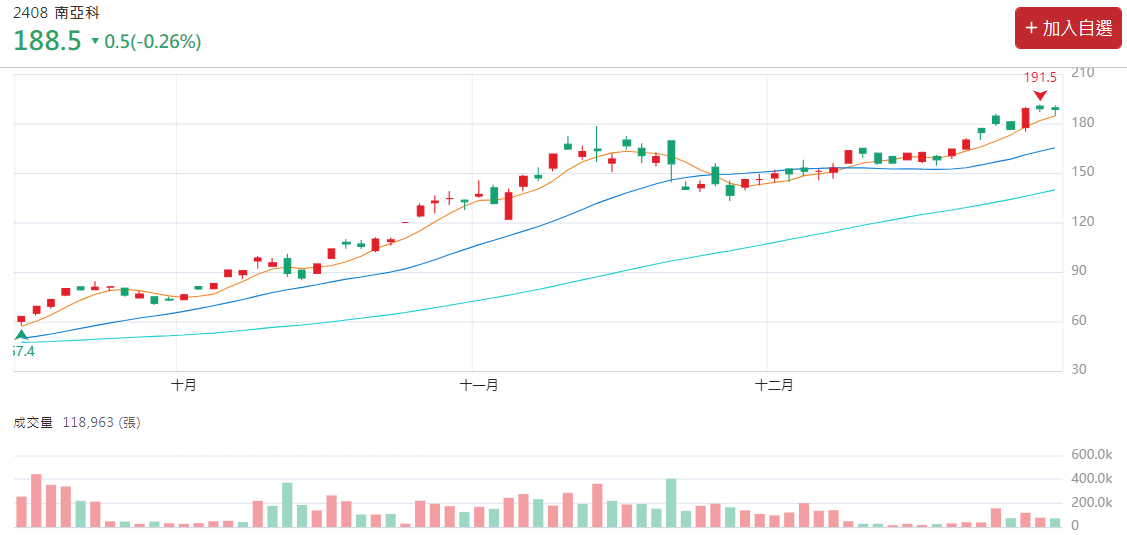Click the 成交量 volume label

click(34, 422)
